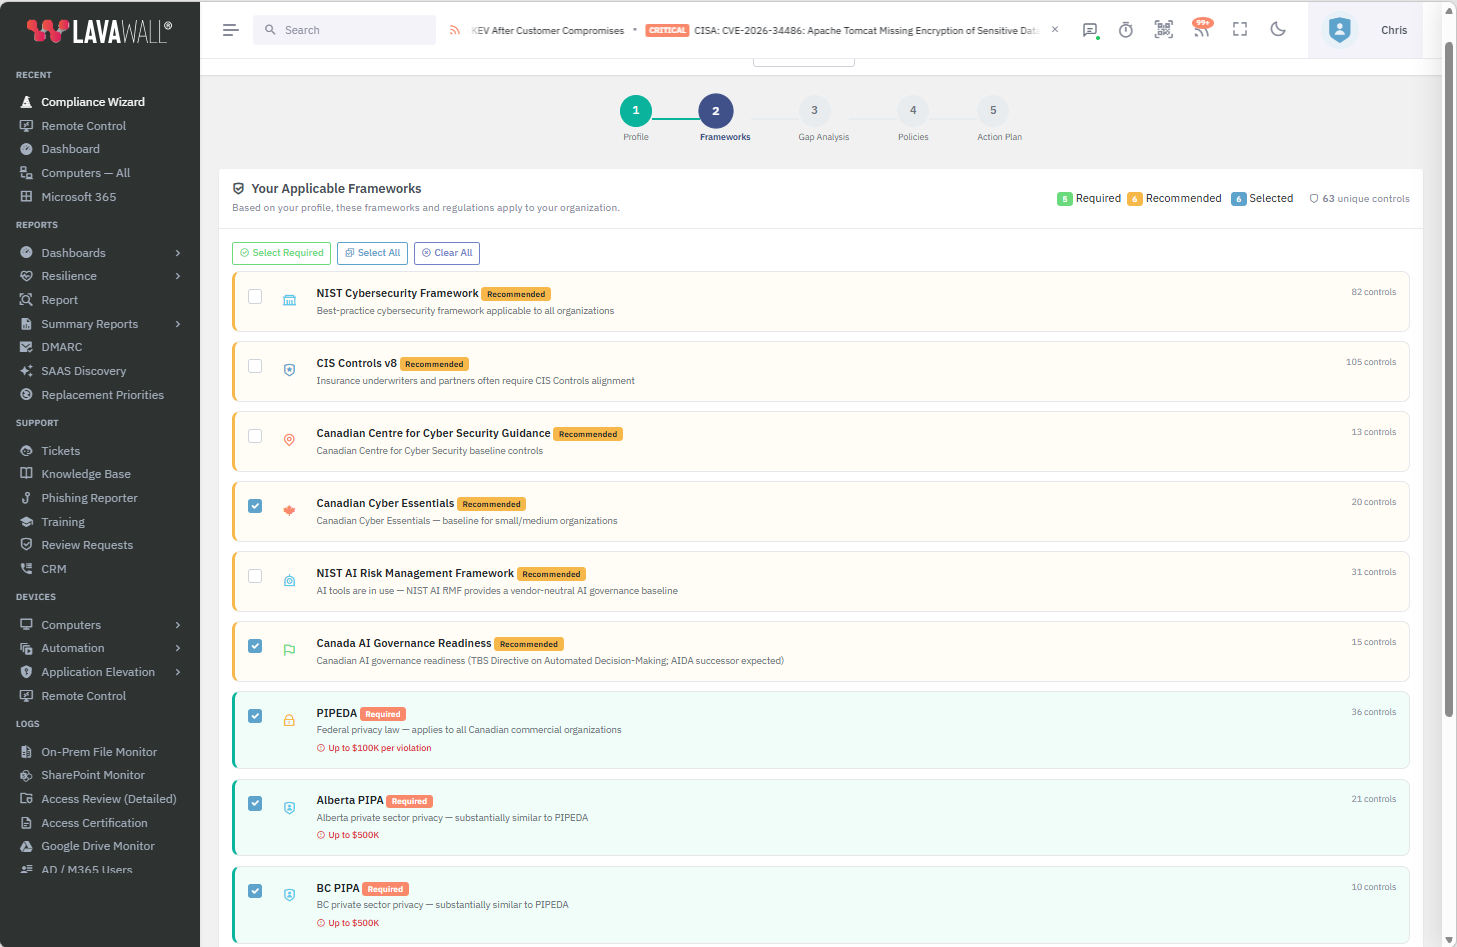Expand the Automation submenu chevron
The image size is (1457, 947).
[178, 648]
